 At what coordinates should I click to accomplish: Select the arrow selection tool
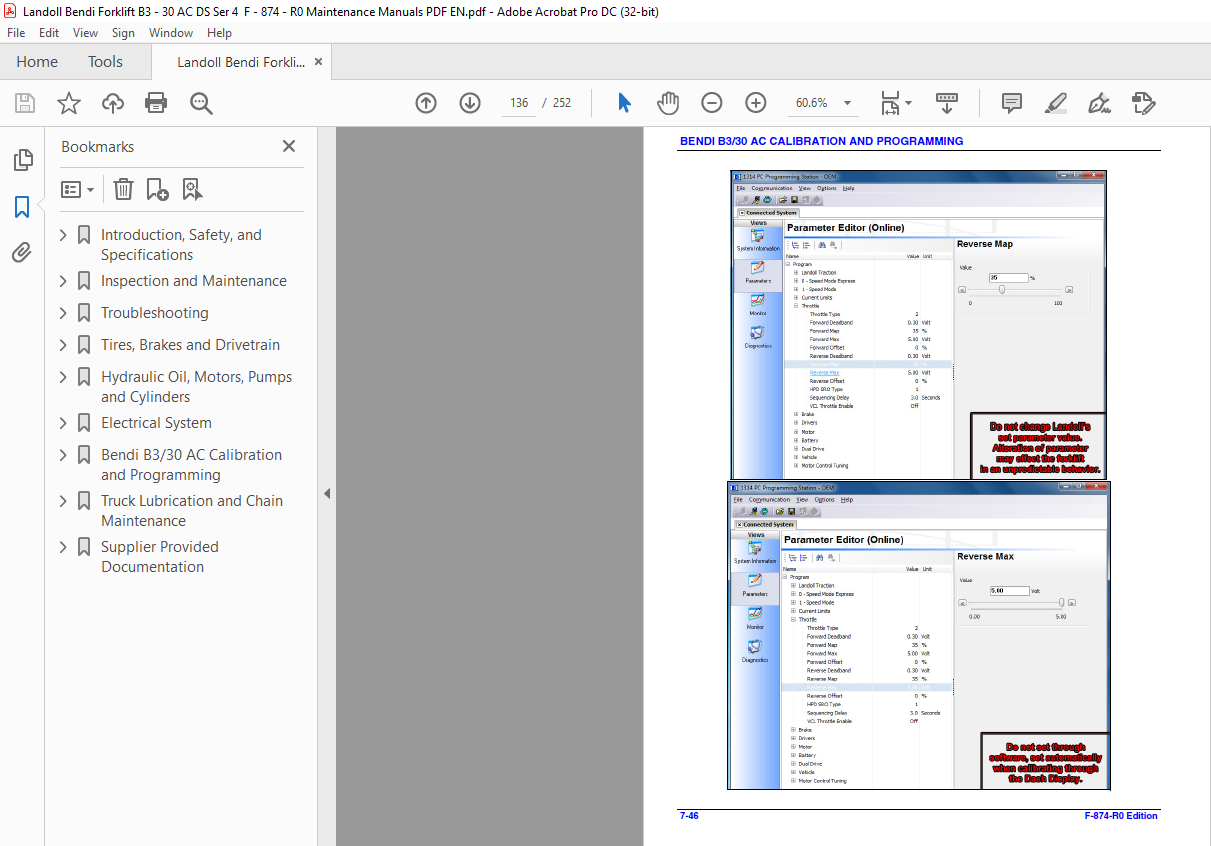[624, 103]
